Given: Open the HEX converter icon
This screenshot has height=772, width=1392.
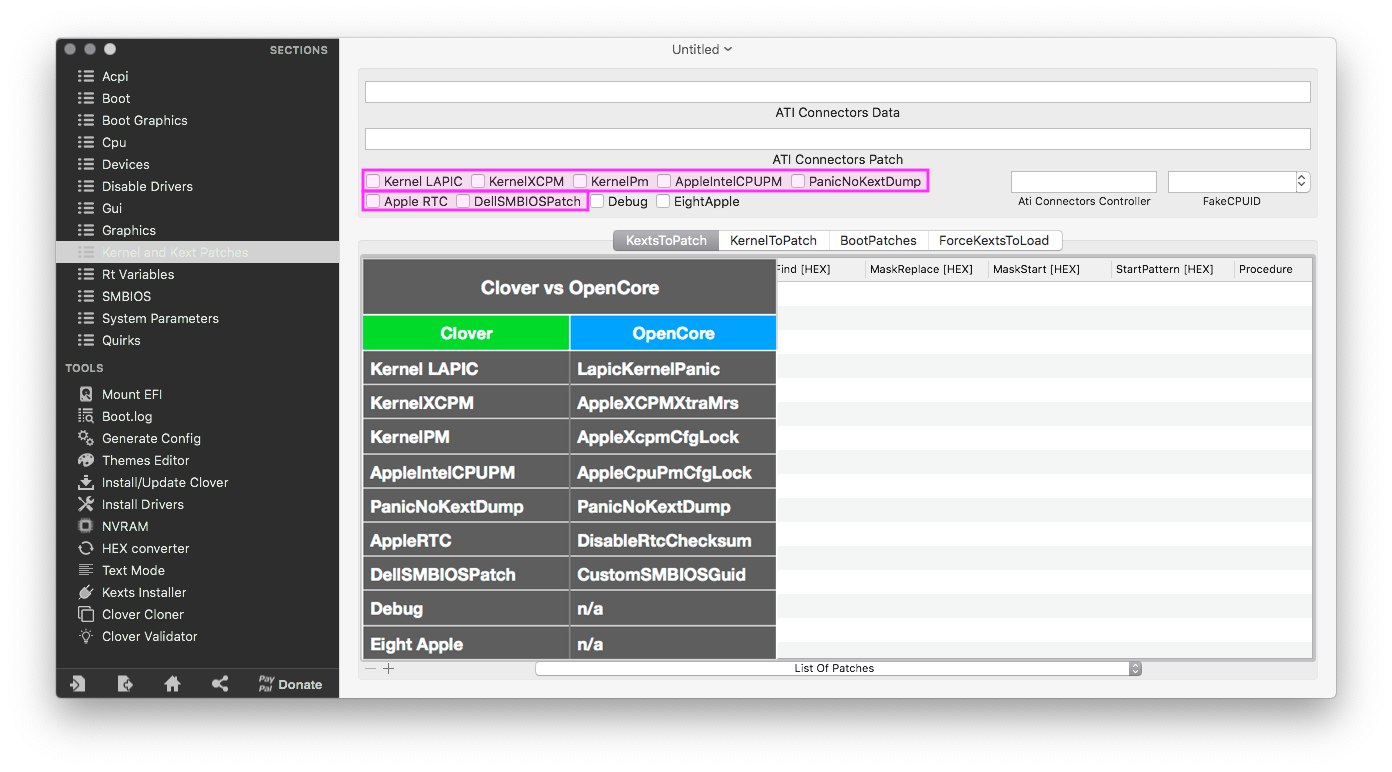Looking at the screenshot, I should [x=86, y=548].
